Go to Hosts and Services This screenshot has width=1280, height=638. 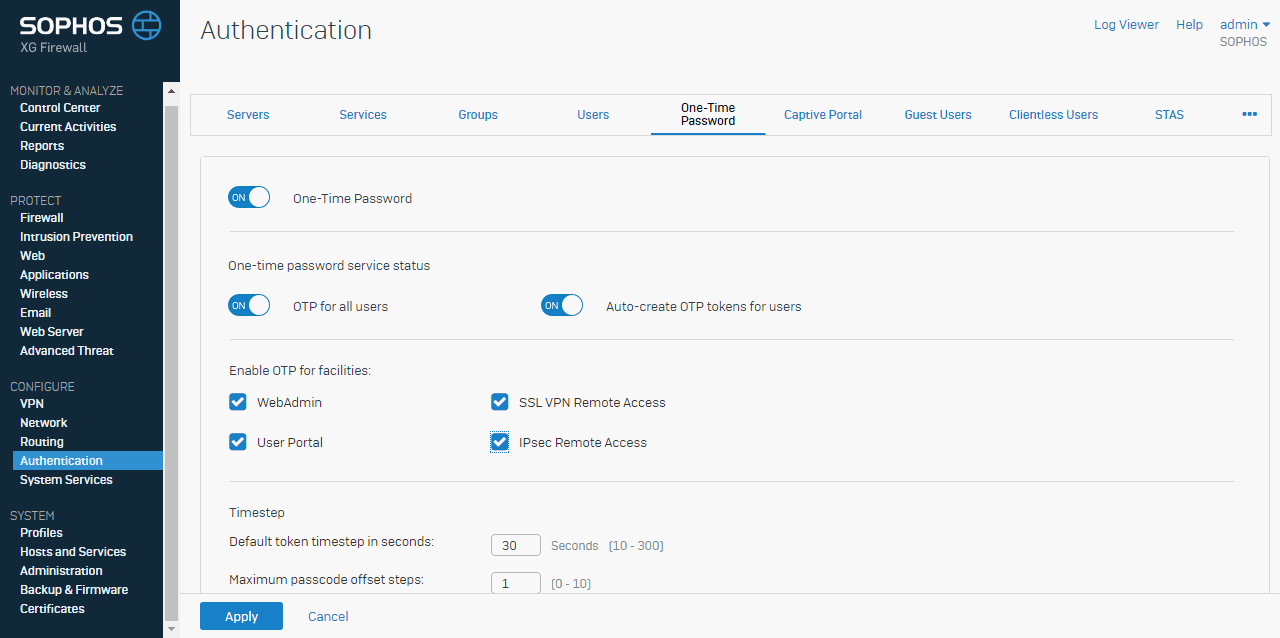coord(73,552)
